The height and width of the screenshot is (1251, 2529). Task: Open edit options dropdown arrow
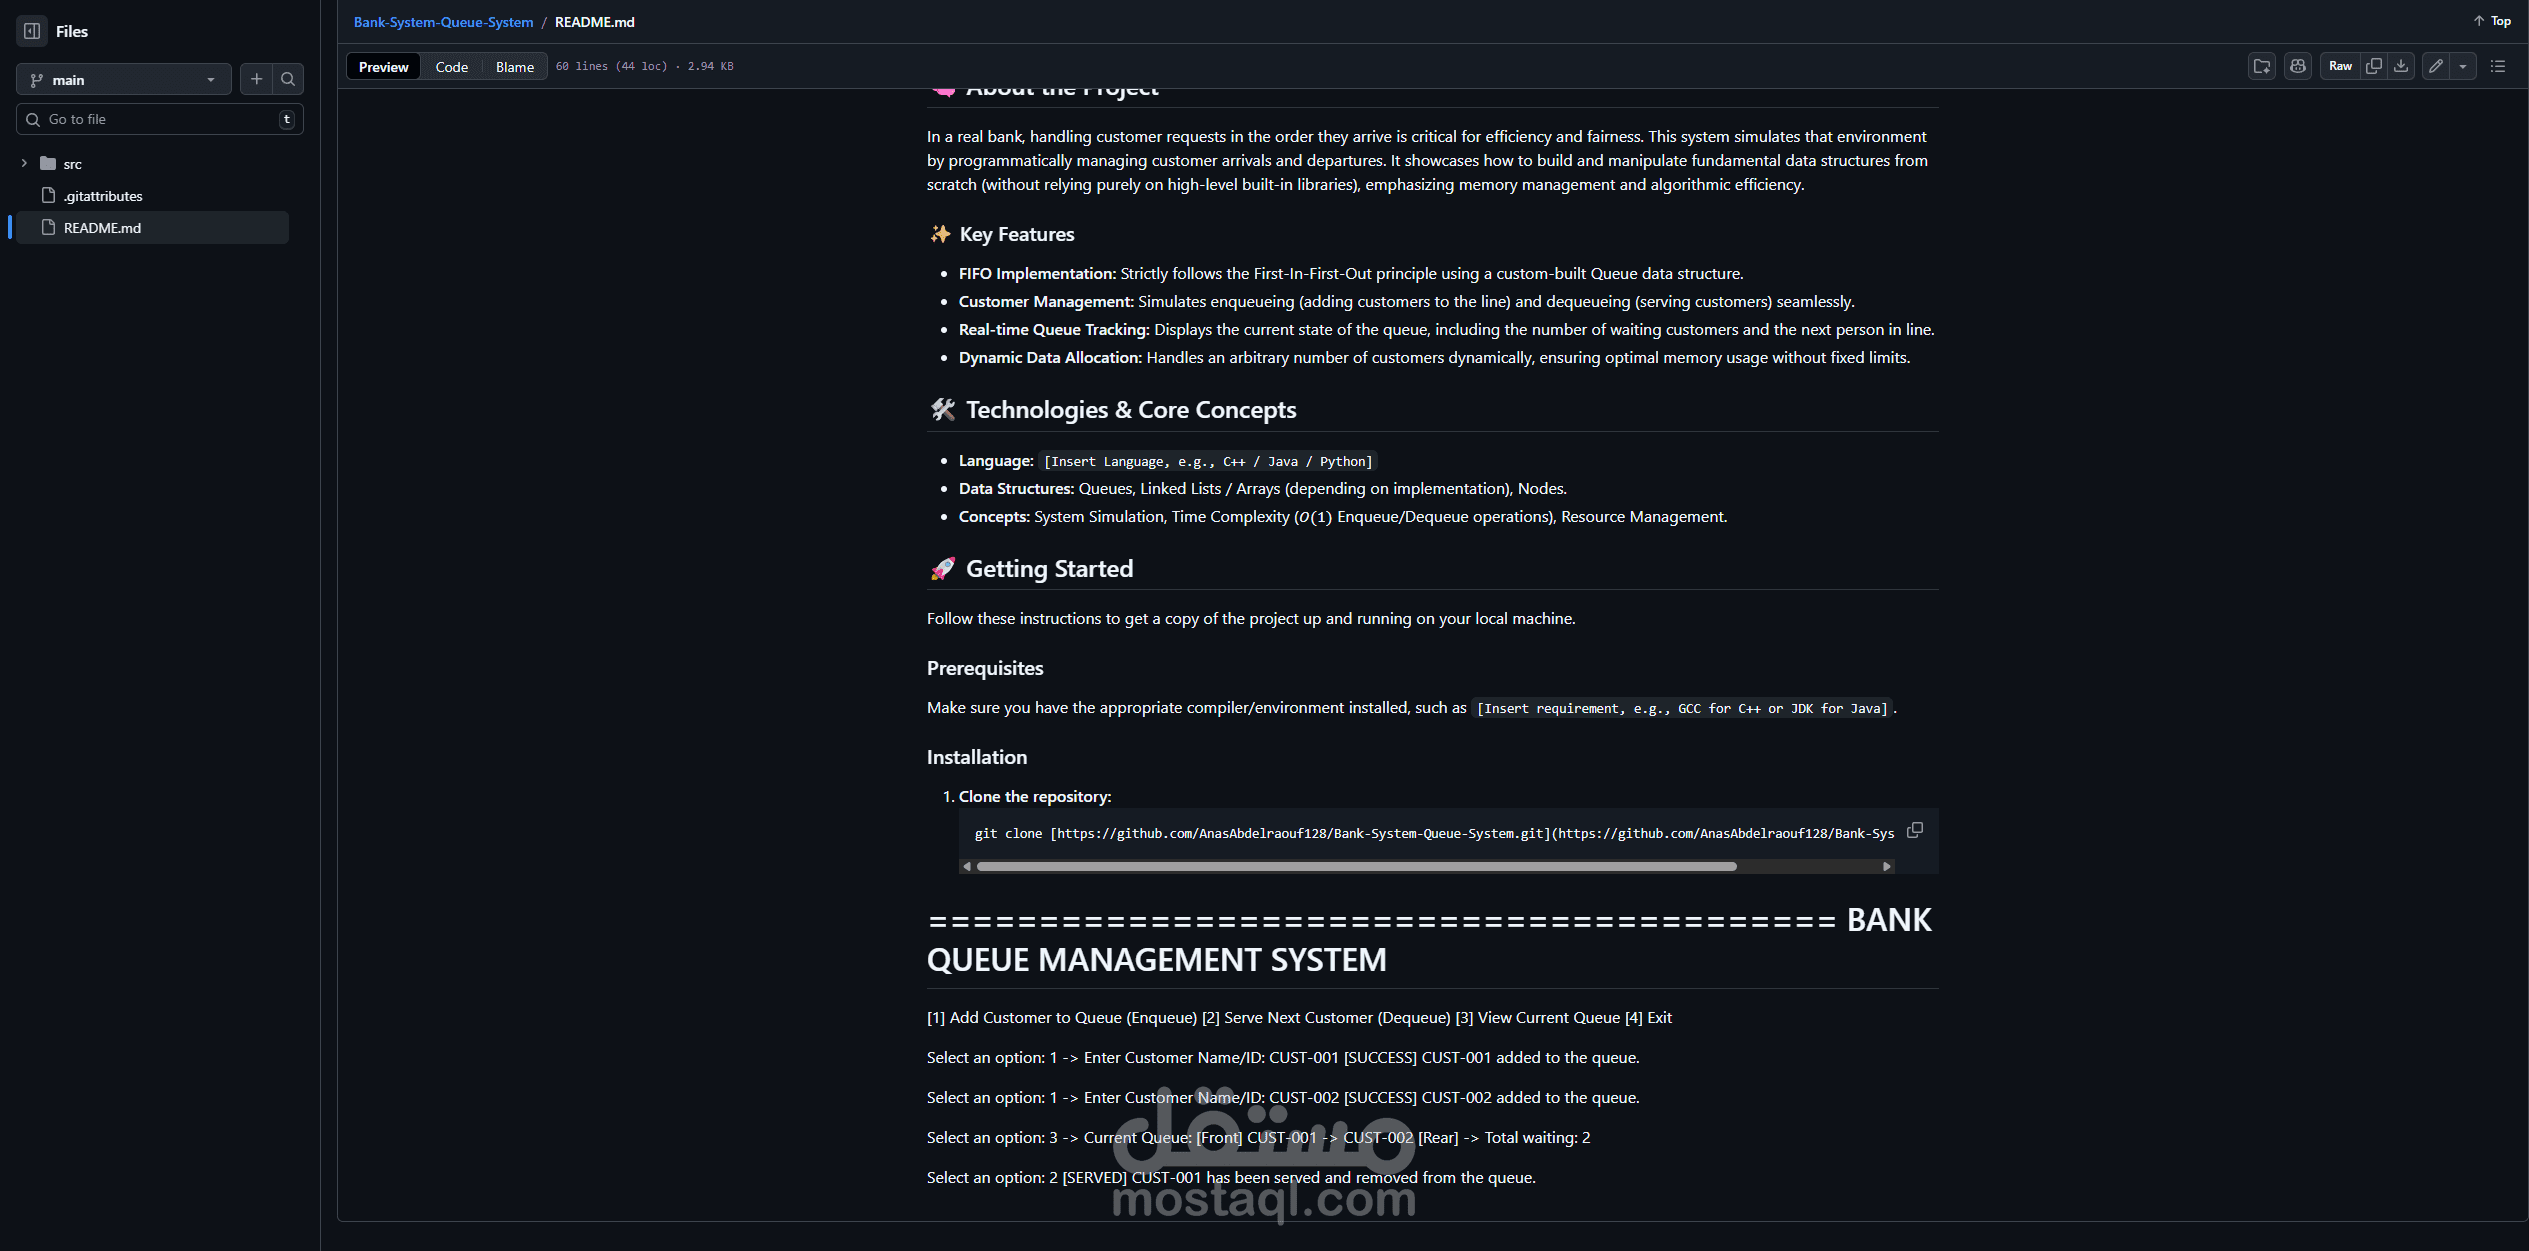click(x=2463, y=67)
